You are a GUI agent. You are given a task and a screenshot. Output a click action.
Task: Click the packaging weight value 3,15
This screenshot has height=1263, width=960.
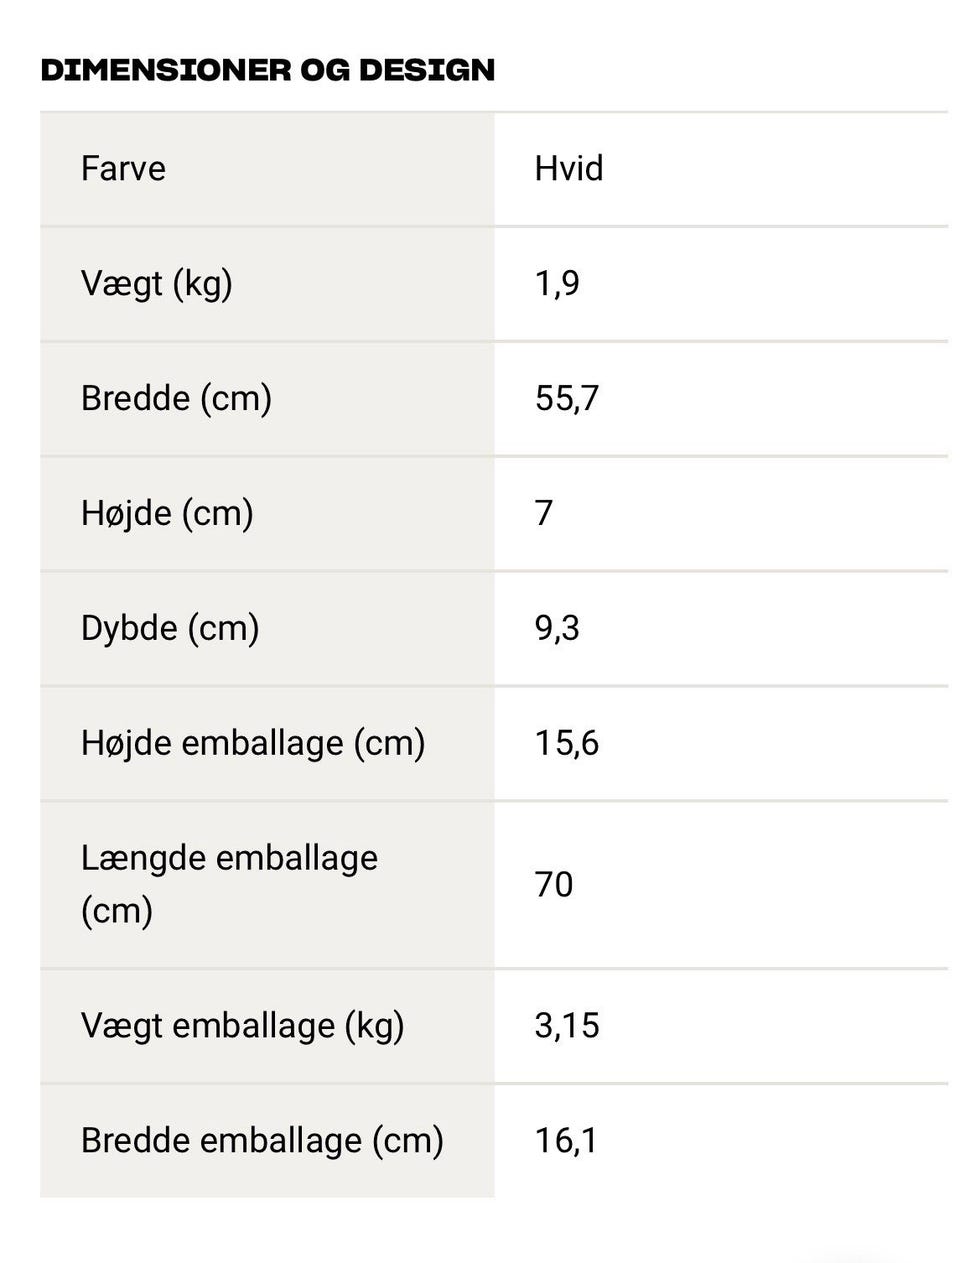[x=566, y=1025]
